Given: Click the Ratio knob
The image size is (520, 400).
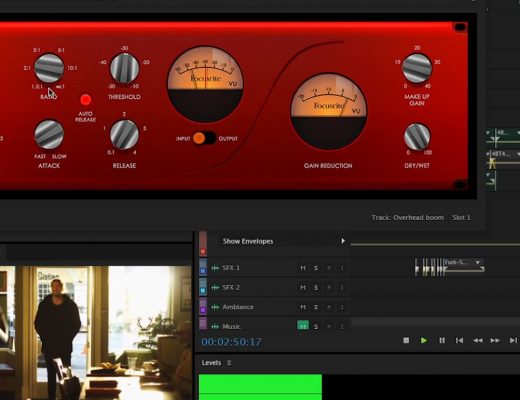Looking at the screenshot, I should click(49, 68).
